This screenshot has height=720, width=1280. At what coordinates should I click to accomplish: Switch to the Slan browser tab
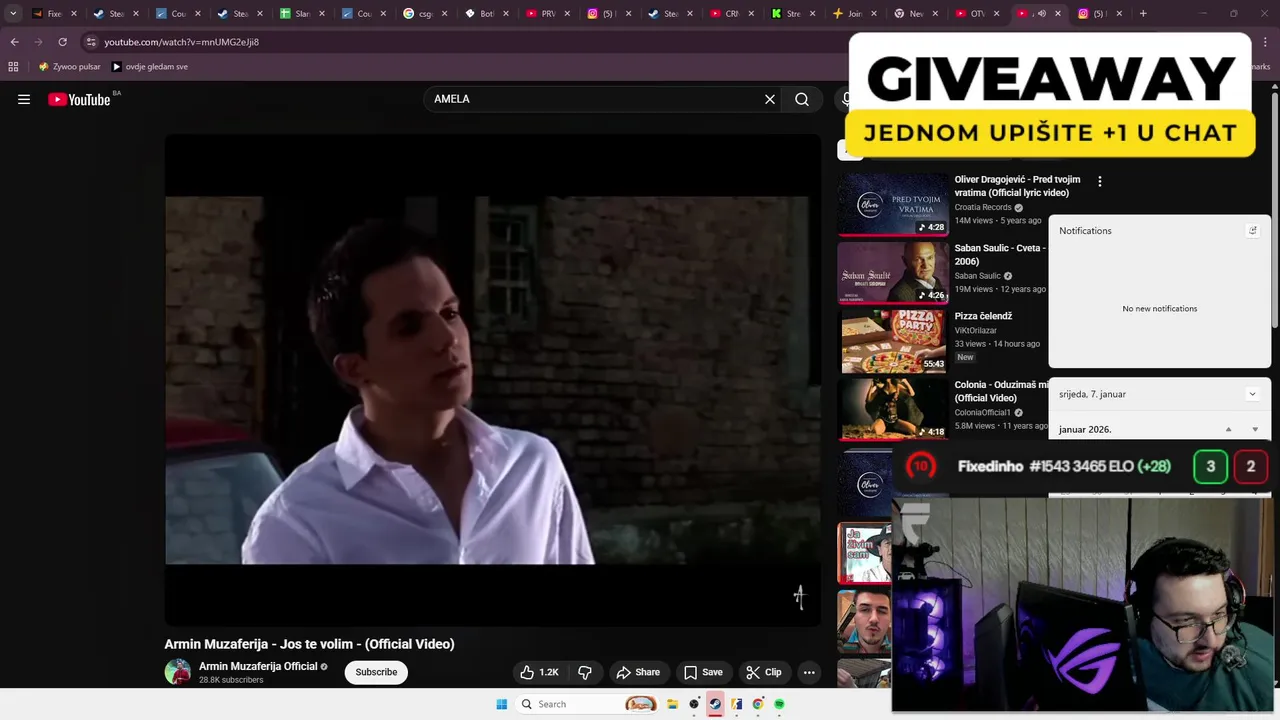pos(301,14)
